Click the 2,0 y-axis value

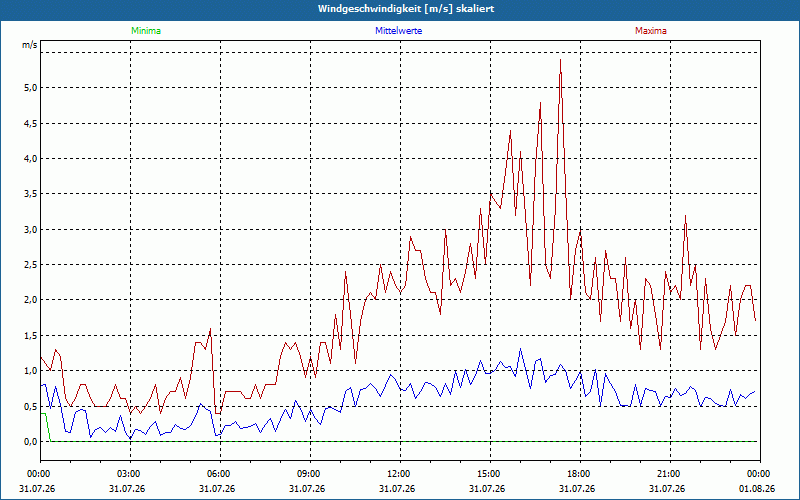(31, 300)
